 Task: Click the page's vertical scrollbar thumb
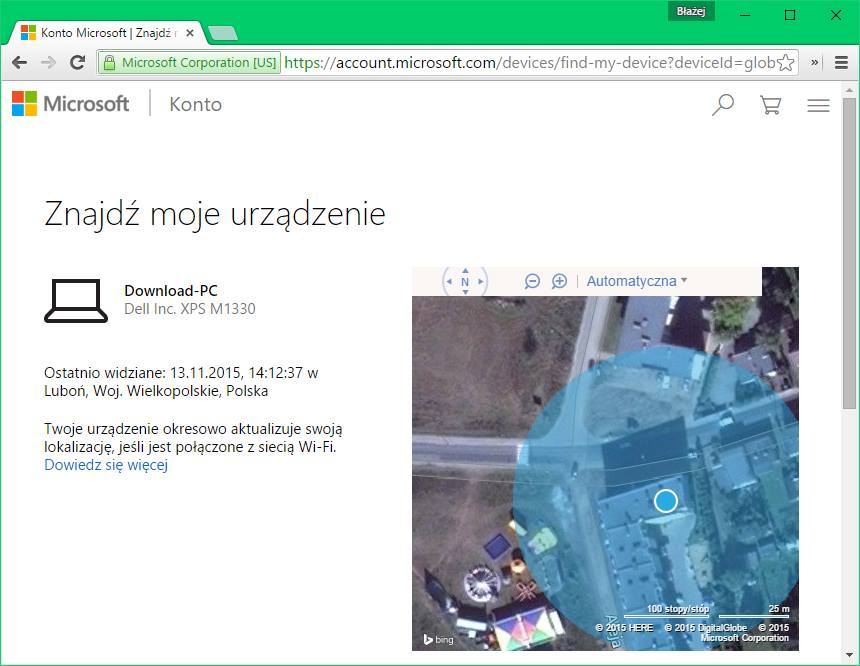(849, 252)
